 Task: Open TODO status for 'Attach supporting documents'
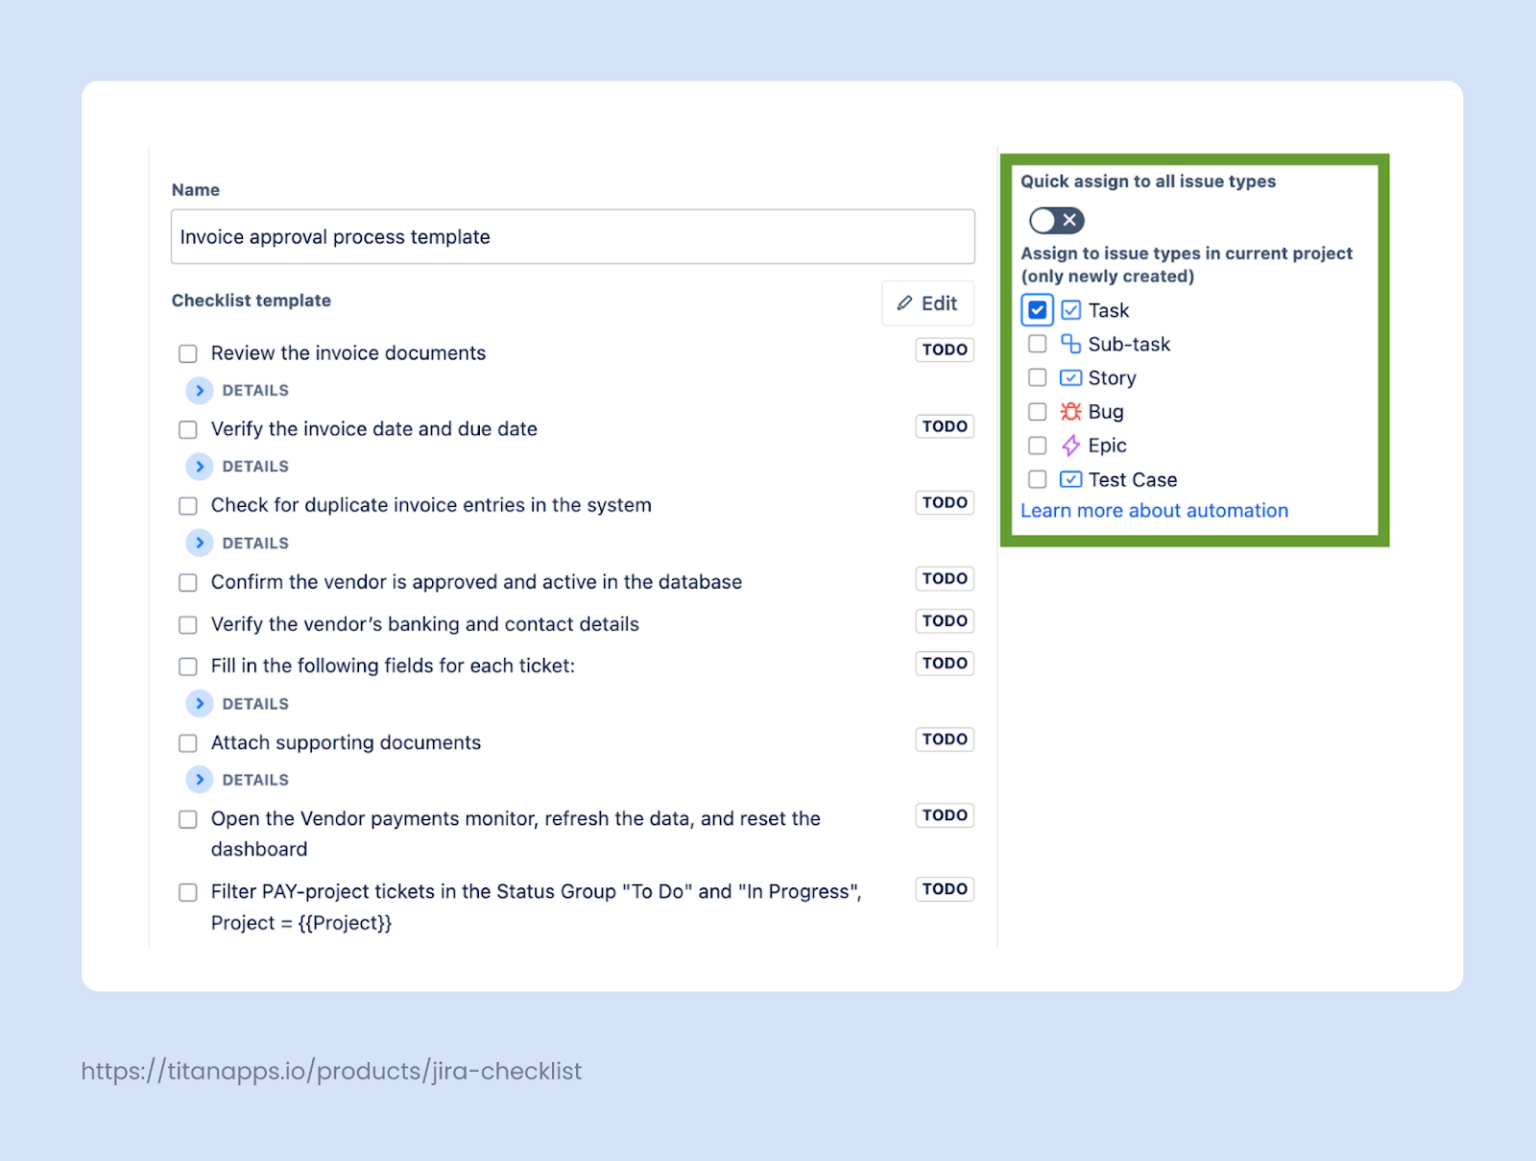tap(945, 740)
